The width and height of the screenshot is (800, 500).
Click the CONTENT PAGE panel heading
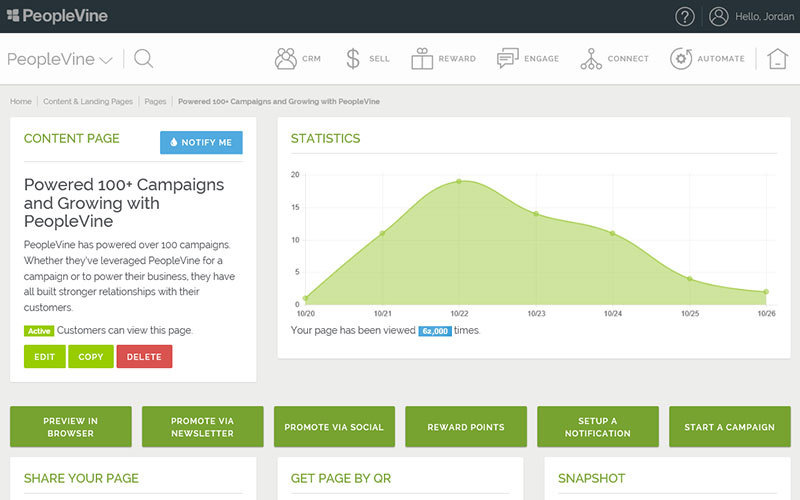pyautogui.click(x=71, y=138)
